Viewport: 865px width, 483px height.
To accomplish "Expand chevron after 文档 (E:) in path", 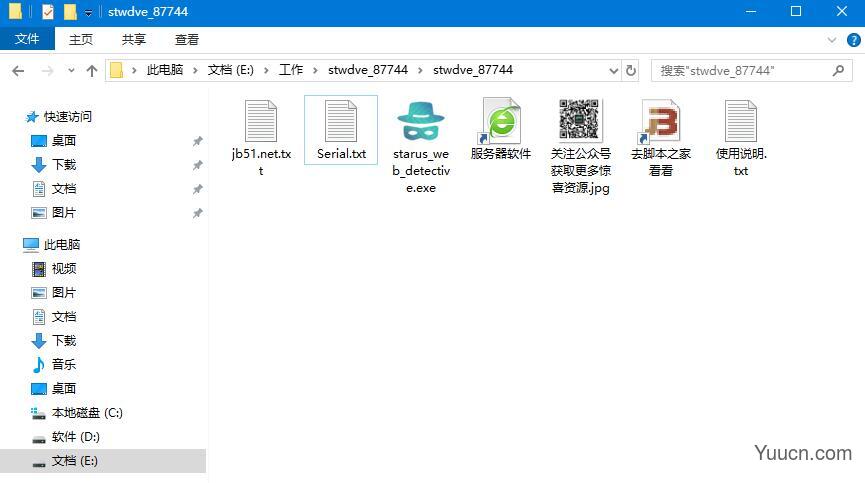I will coord(266,71).
